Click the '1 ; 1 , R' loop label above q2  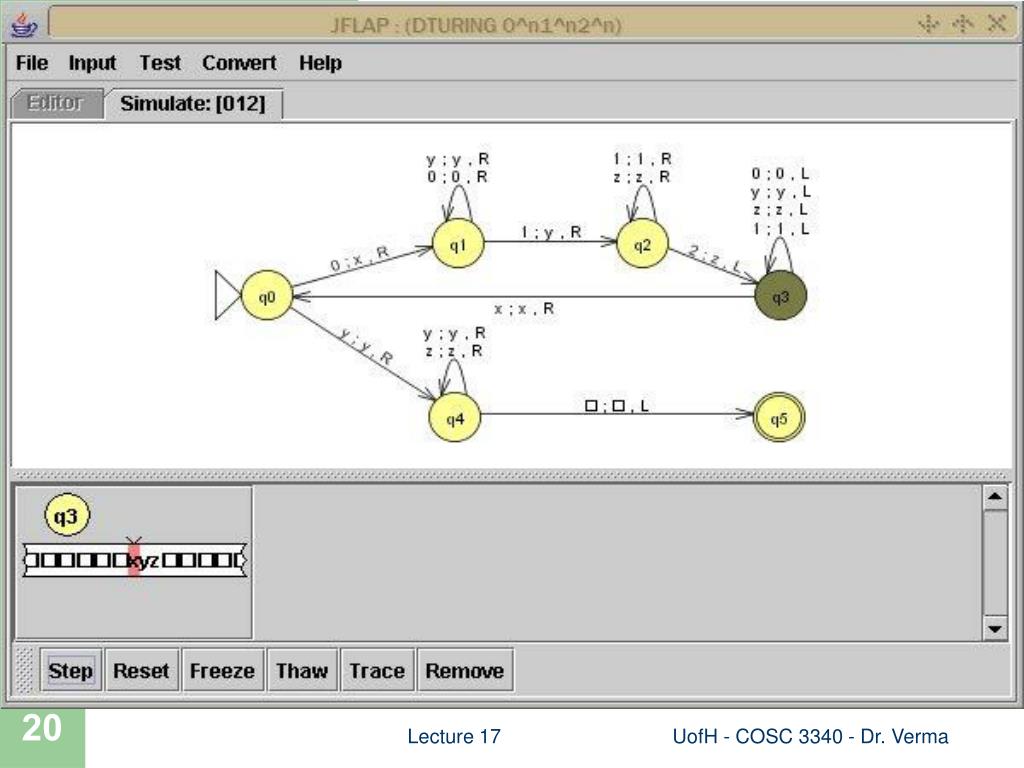click(643, 159)
